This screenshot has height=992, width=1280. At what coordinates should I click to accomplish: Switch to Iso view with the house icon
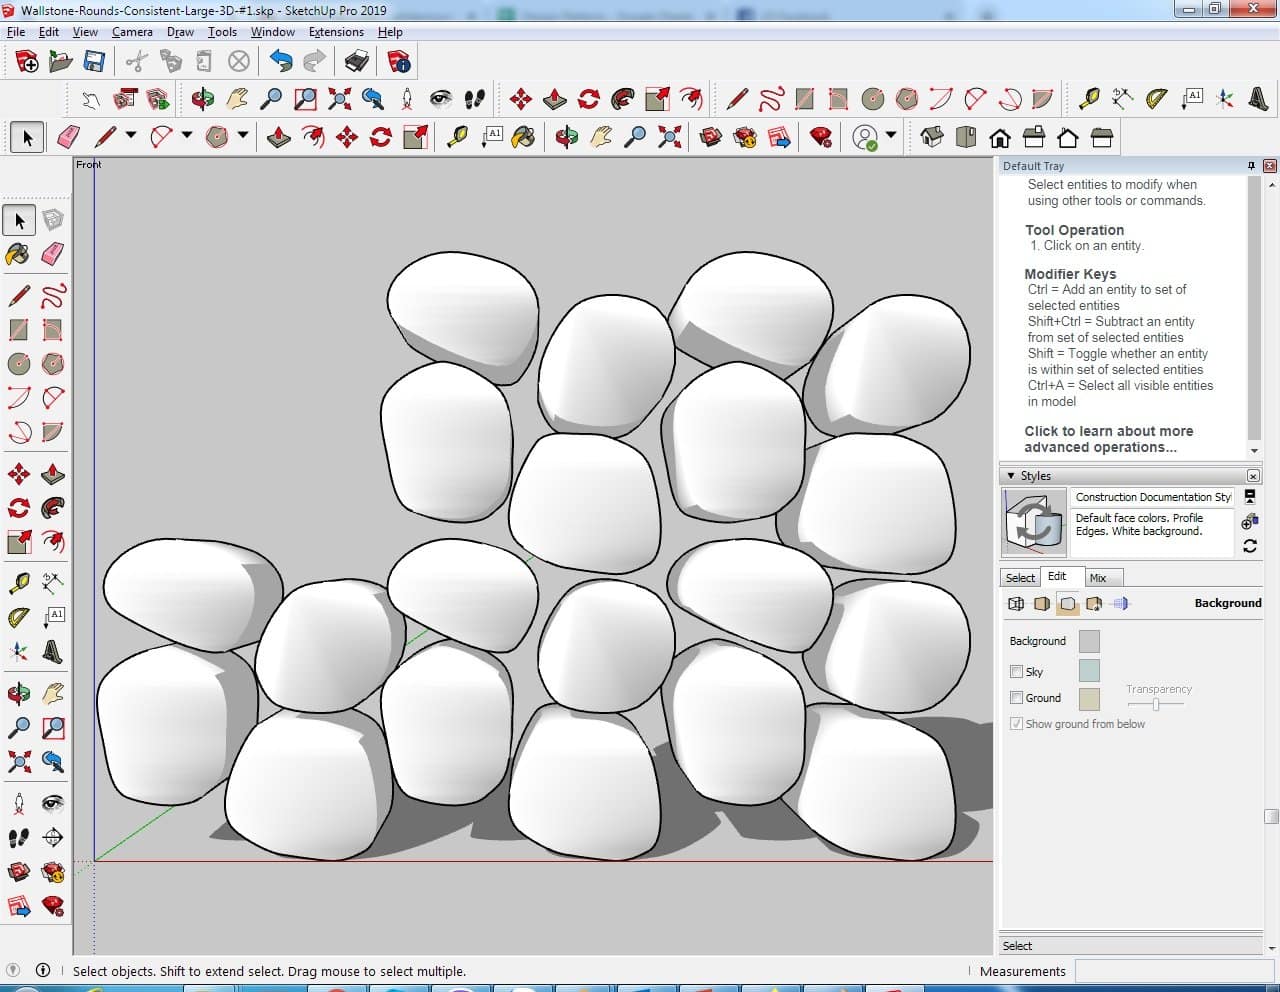932,137
